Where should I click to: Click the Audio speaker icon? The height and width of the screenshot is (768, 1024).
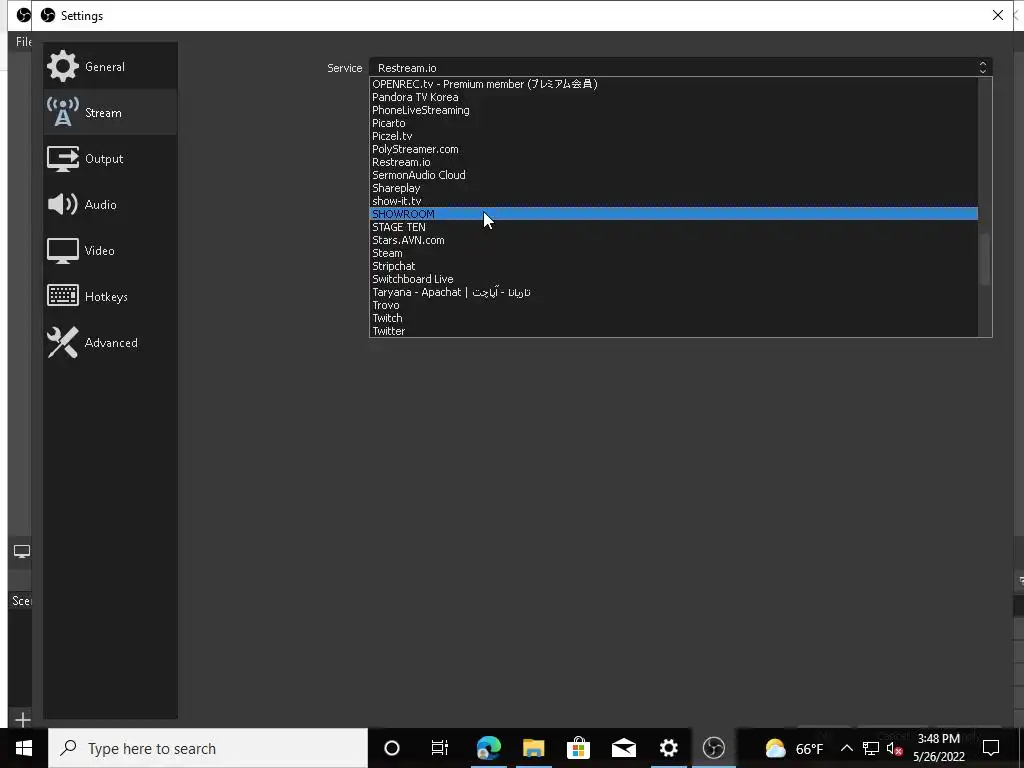63,204
